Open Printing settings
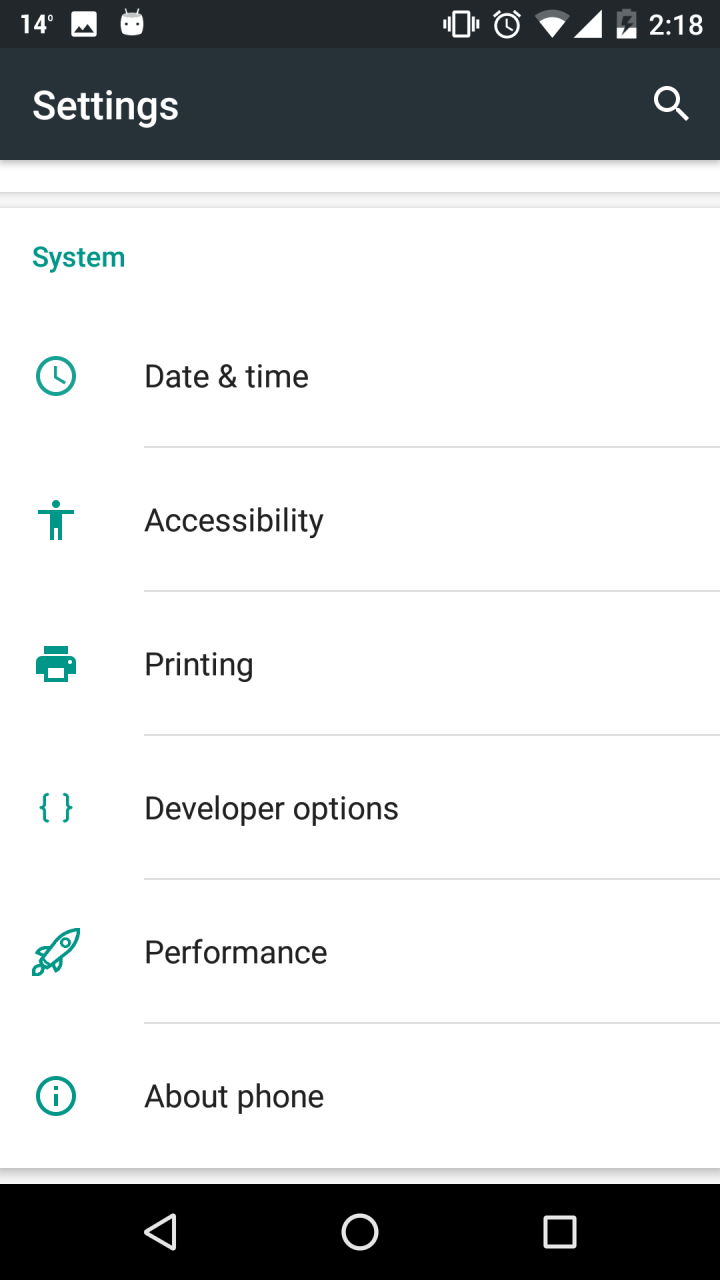The height and width of the screenshot is (1280, 720). [x=360, y=664]
